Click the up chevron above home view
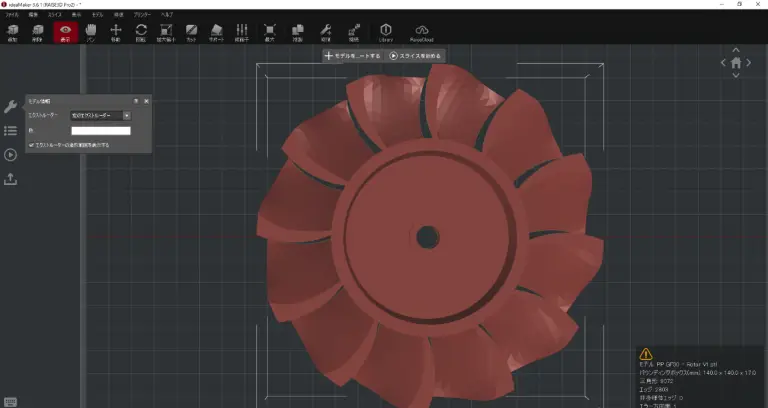The height and width of the screenshot is (408, 768). (736, 48)
